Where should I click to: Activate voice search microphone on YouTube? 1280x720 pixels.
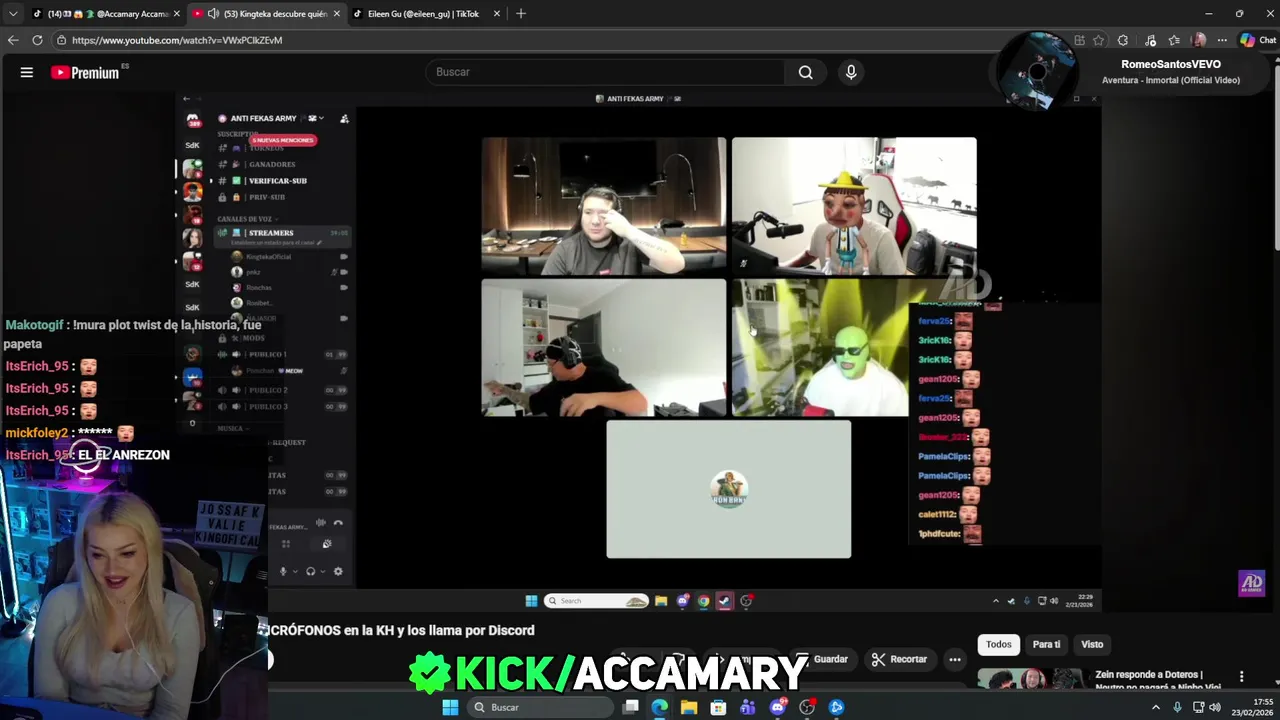coord(851,72)
